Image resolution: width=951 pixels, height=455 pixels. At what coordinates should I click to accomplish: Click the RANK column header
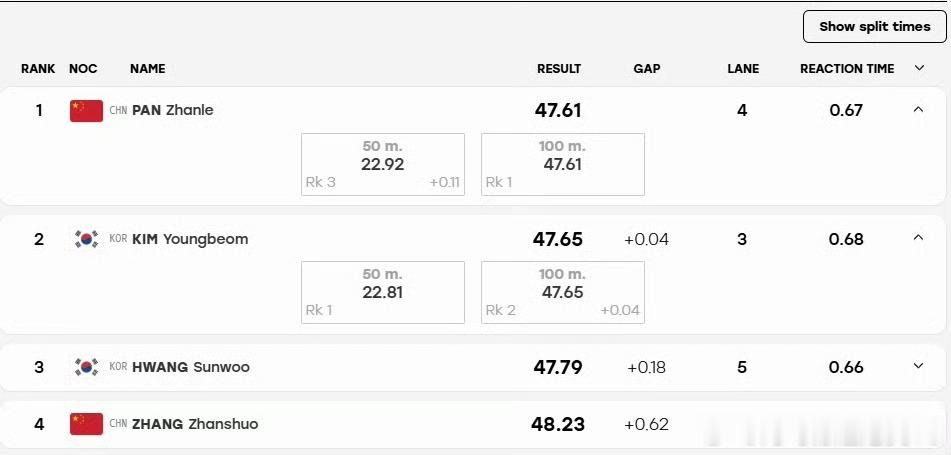38,69
